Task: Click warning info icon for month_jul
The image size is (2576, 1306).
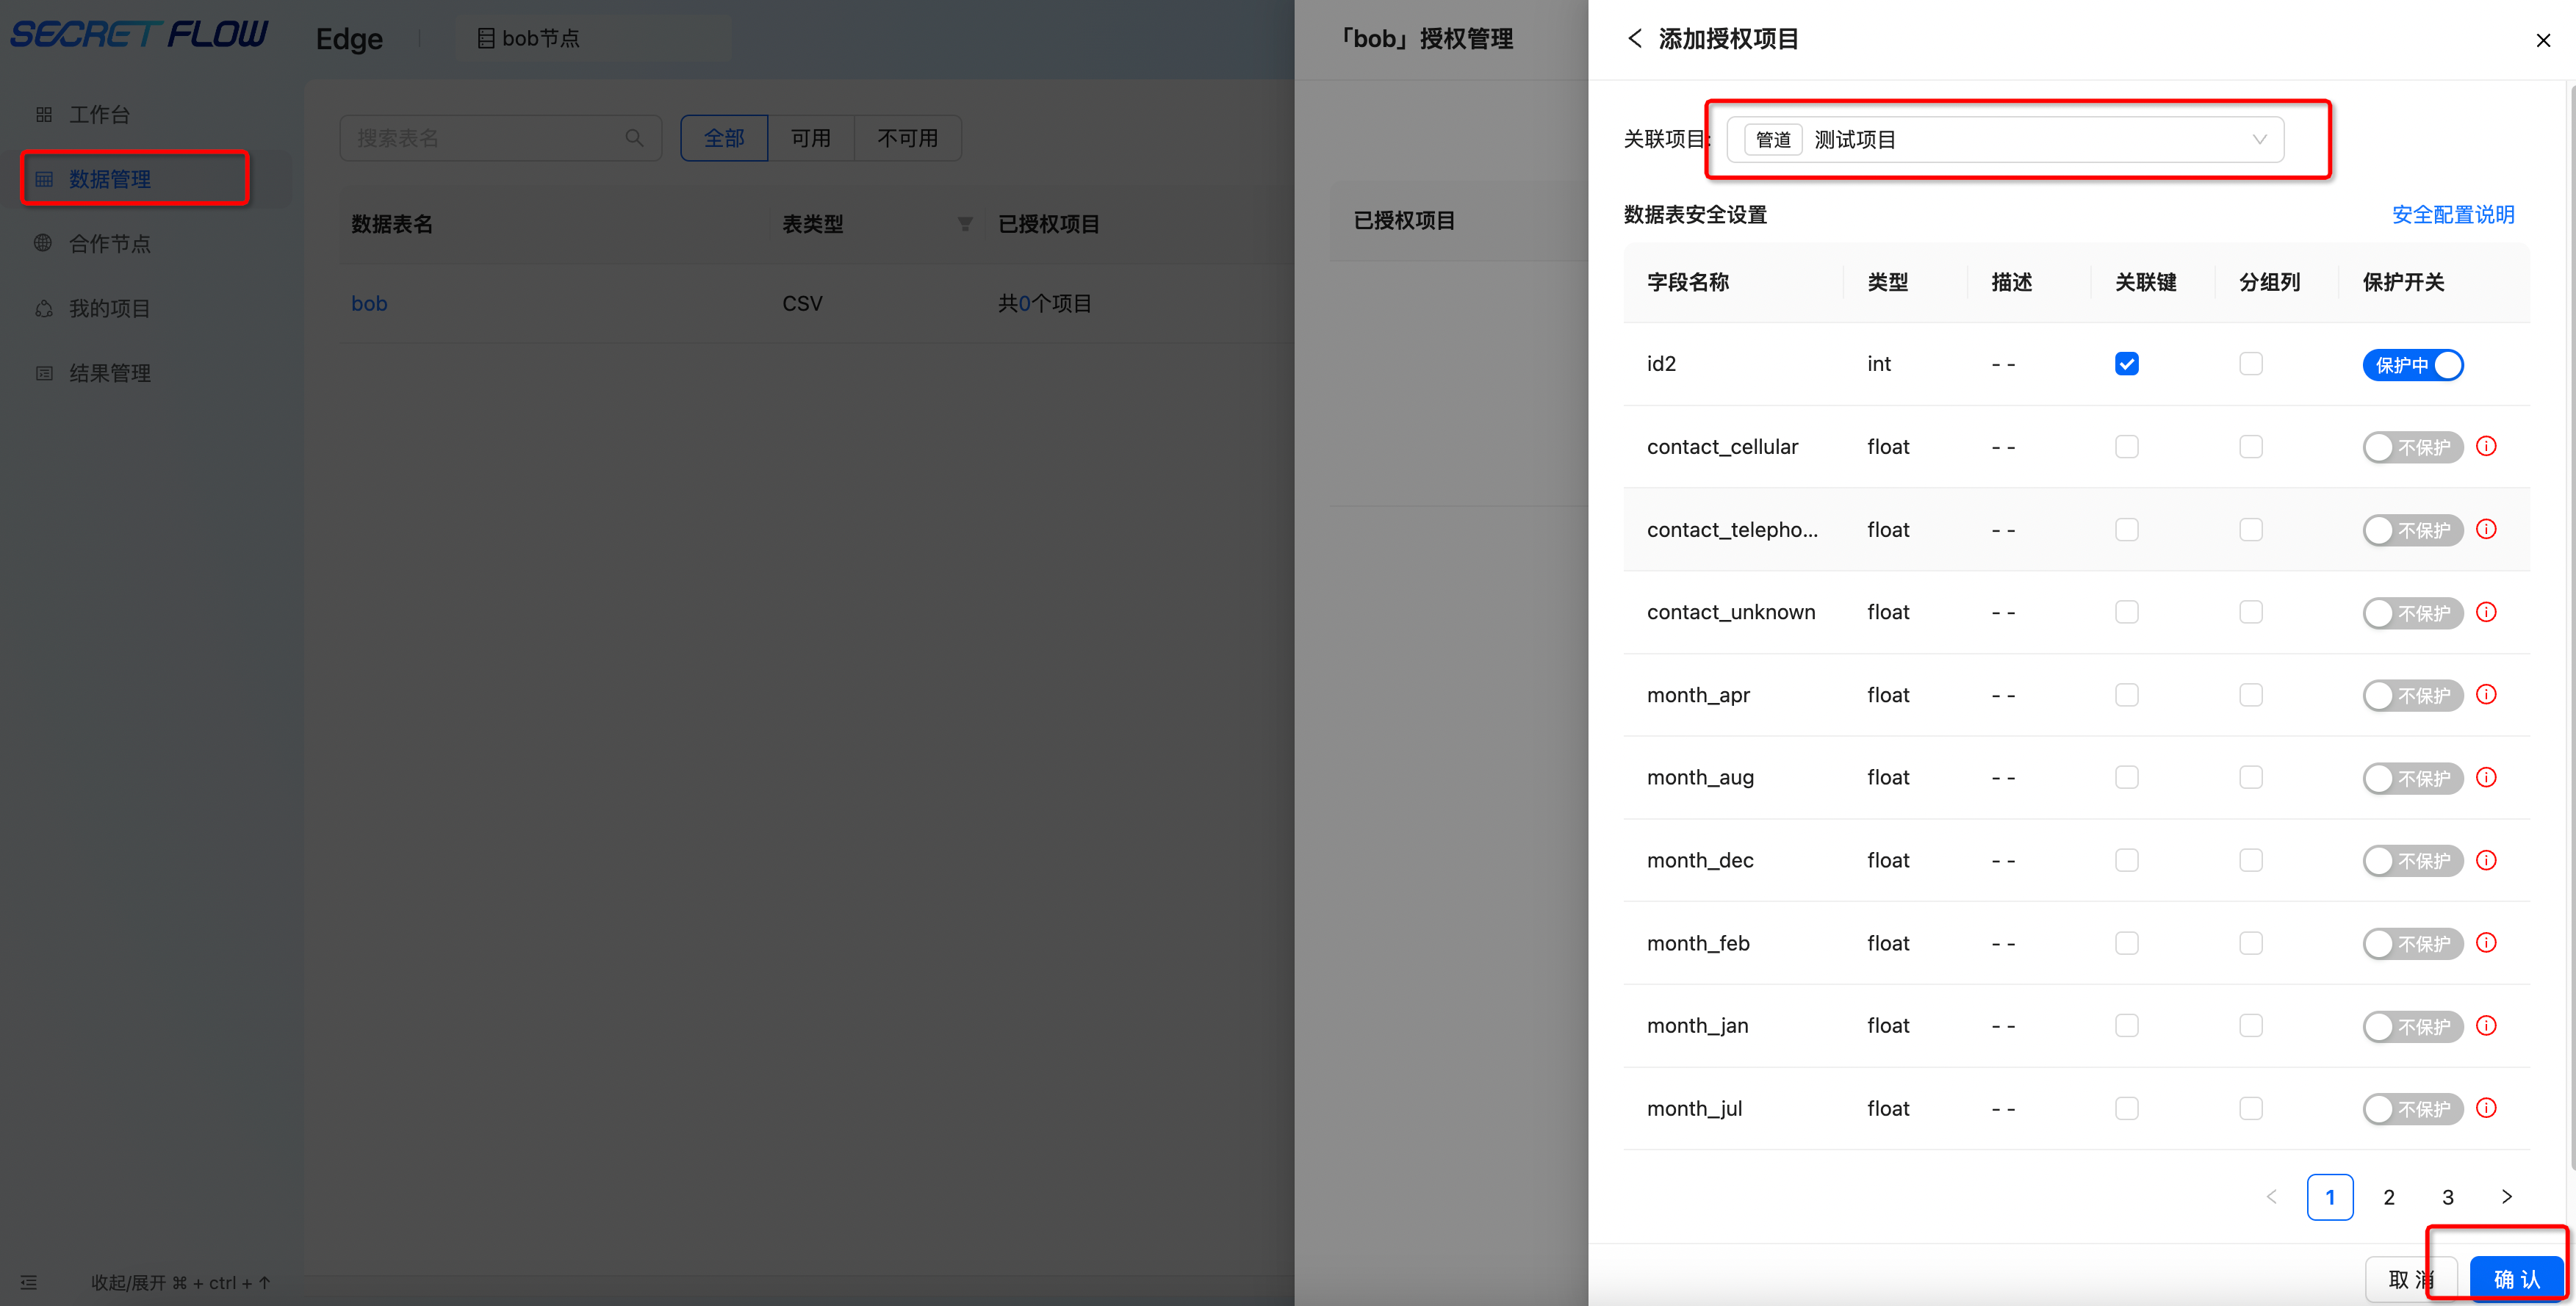Action: pos(2486,1108)
